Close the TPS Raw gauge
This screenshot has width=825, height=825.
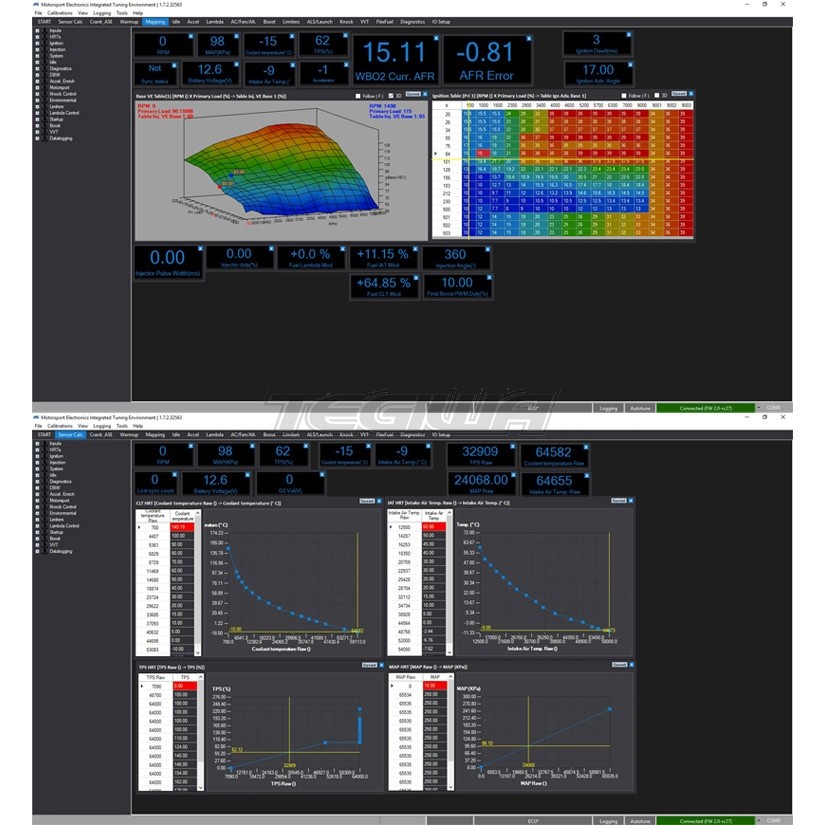click(x=511, y=448)
